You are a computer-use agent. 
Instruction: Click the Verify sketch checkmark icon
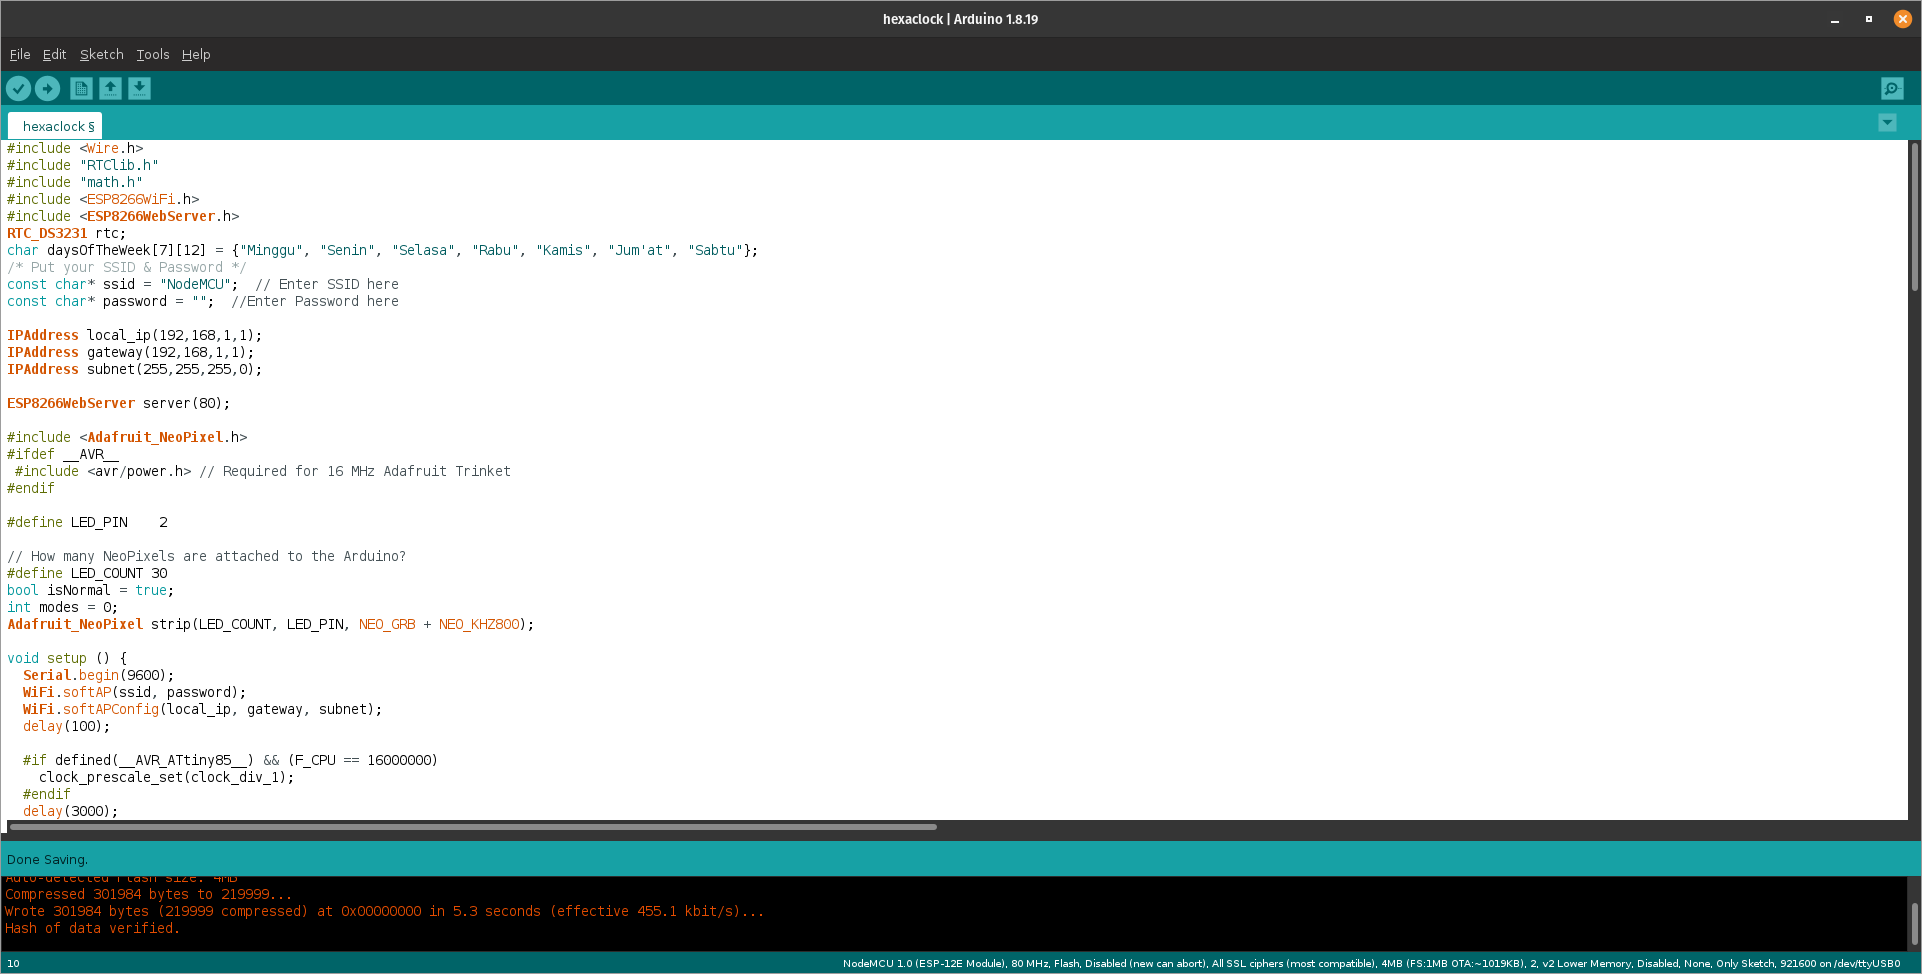pos(18,89)
